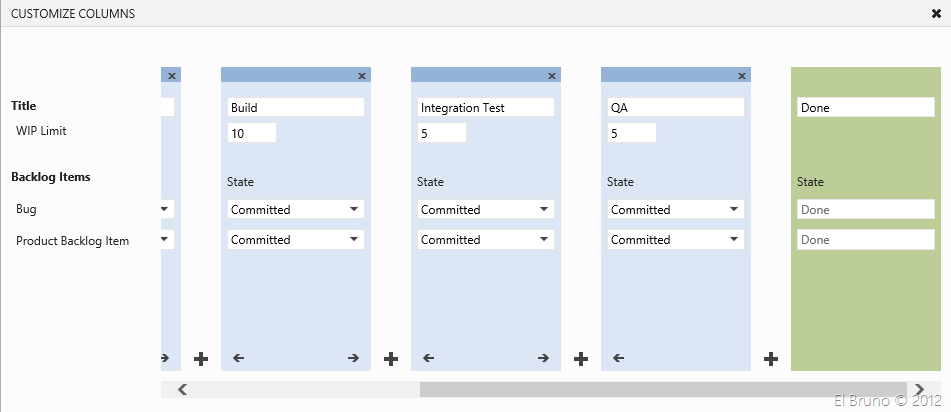Open Bug state dropdown in Build column
951x412 pixels.
click(295, 210)
